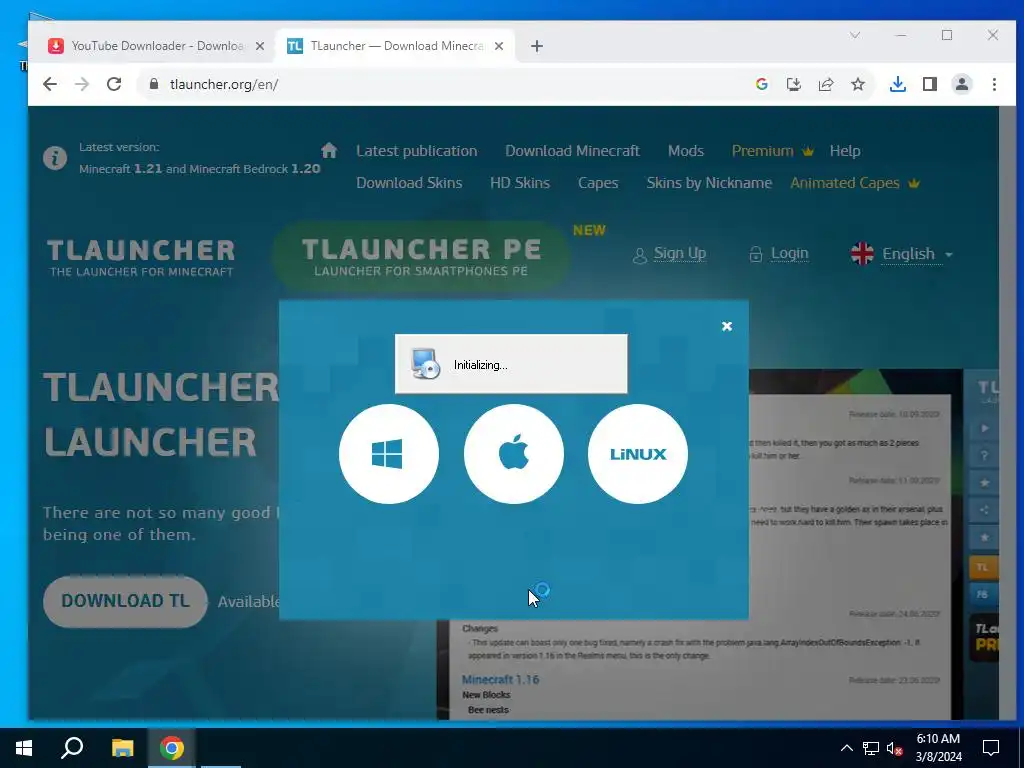Go back to previous page
Viewport: 1024px width, 768px height.
pyautogui.click(x=50, y=84)
